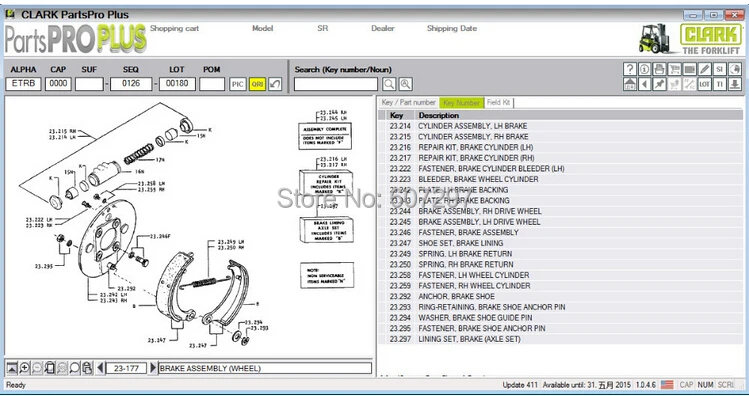749x396 pixels.
Task: Go to next page arrow
Action: pyautogui.click(x=153, y=368)
